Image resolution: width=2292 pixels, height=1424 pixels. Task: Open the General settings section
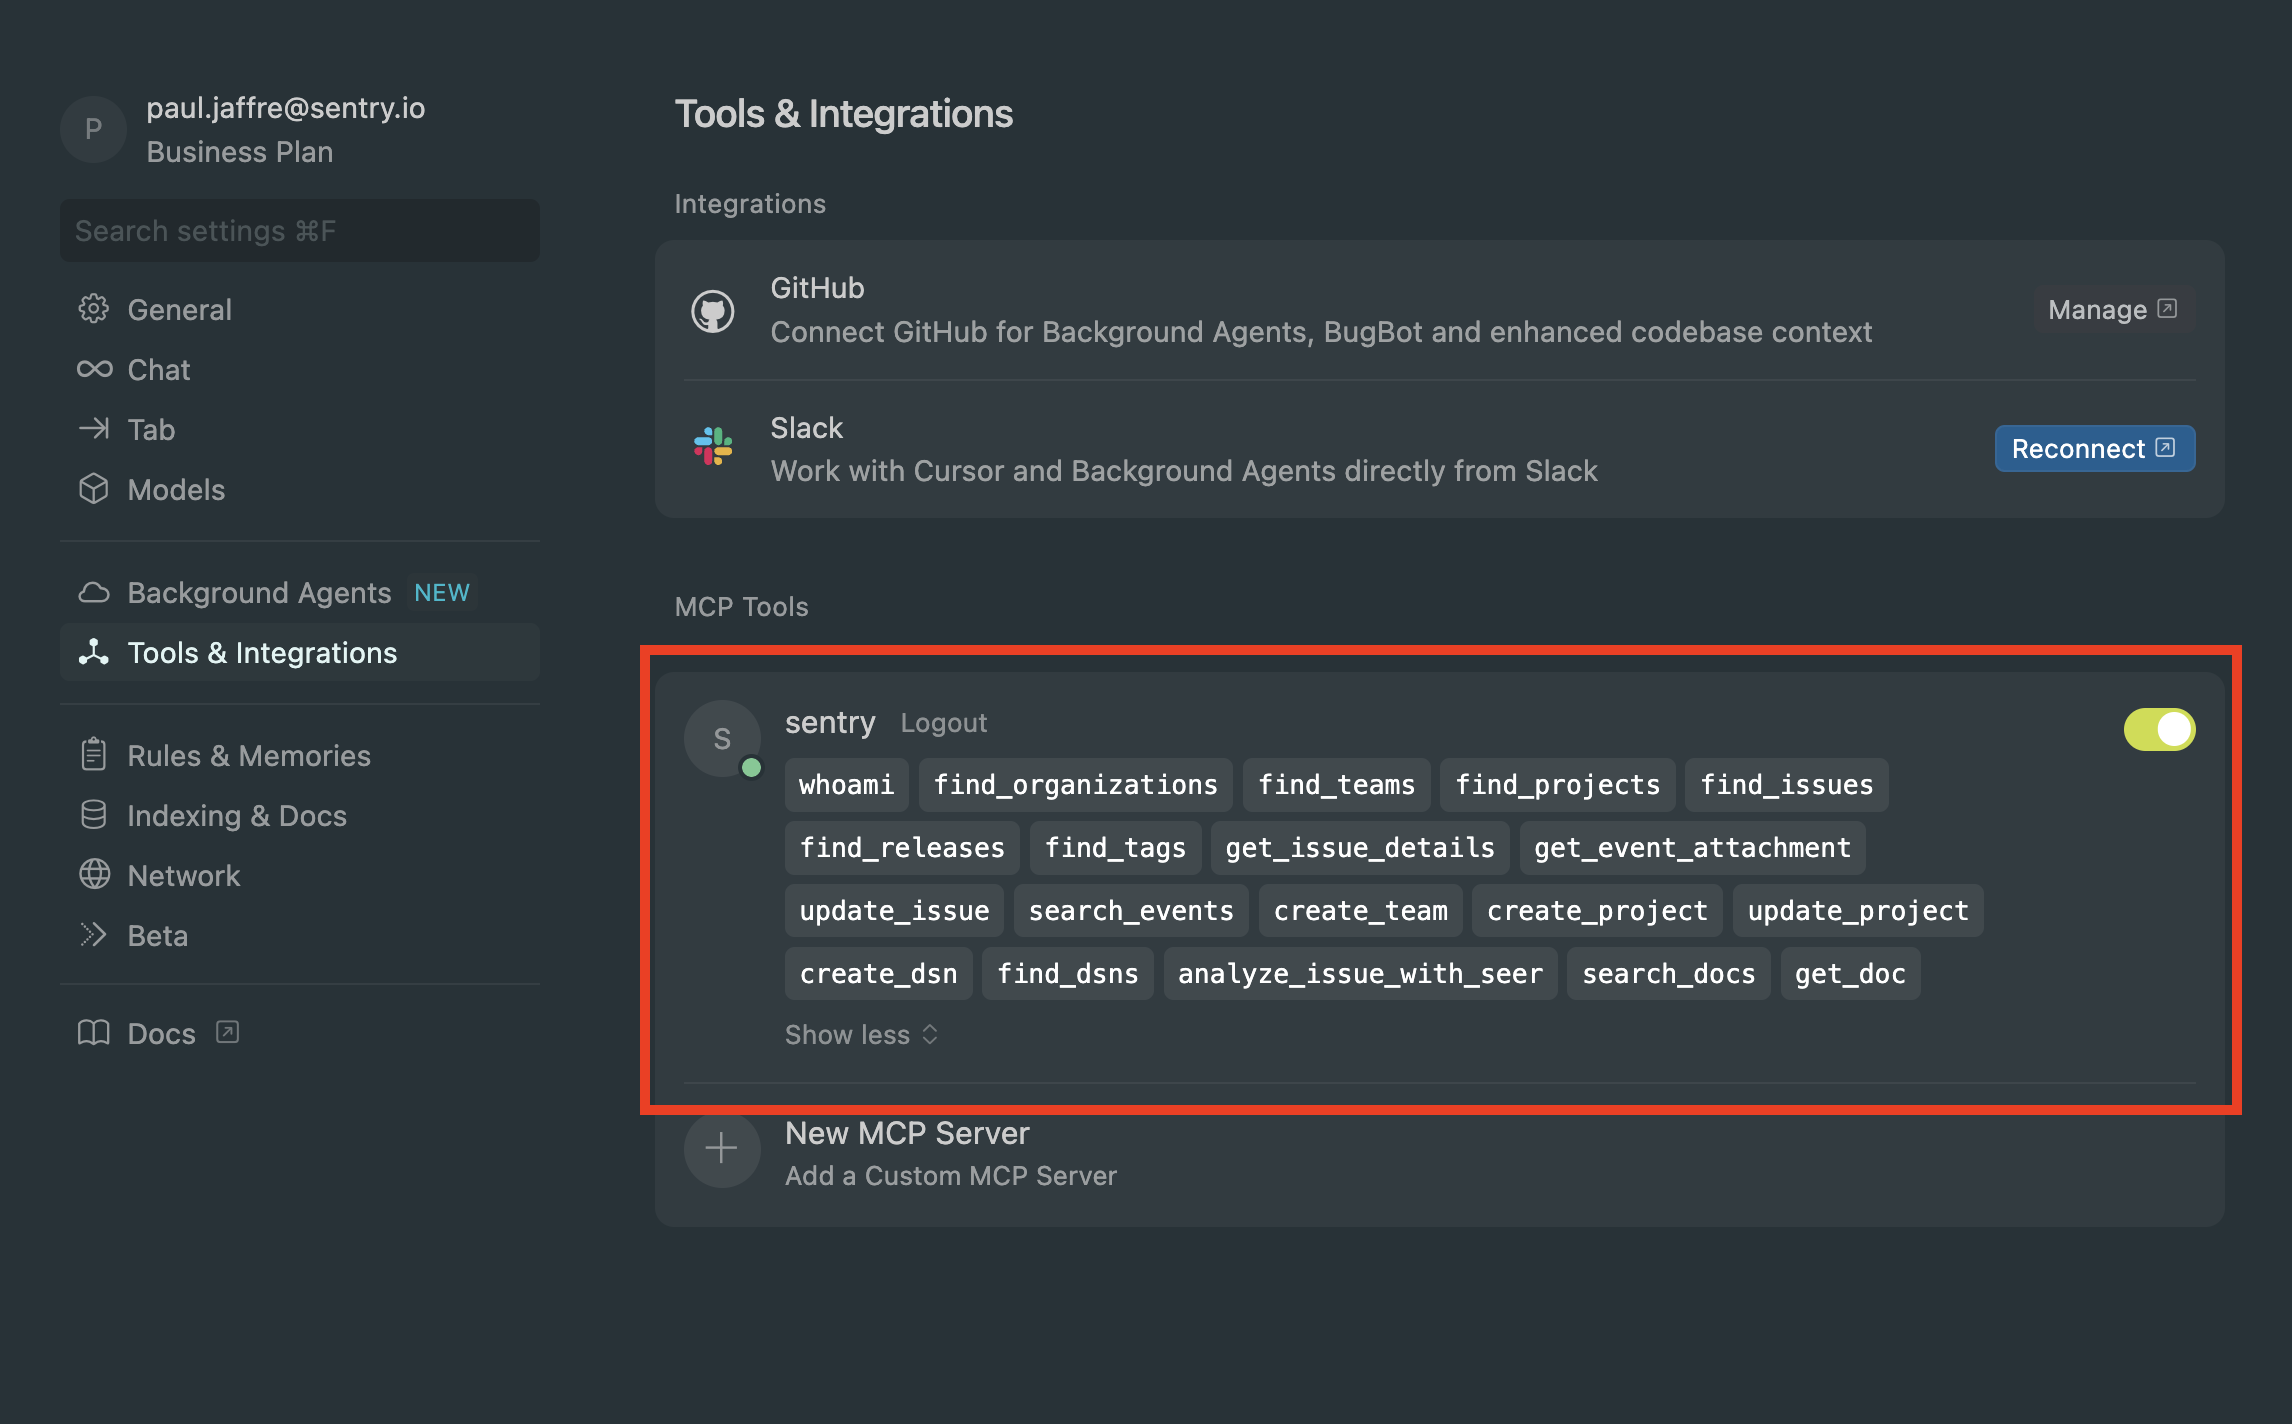300,309
